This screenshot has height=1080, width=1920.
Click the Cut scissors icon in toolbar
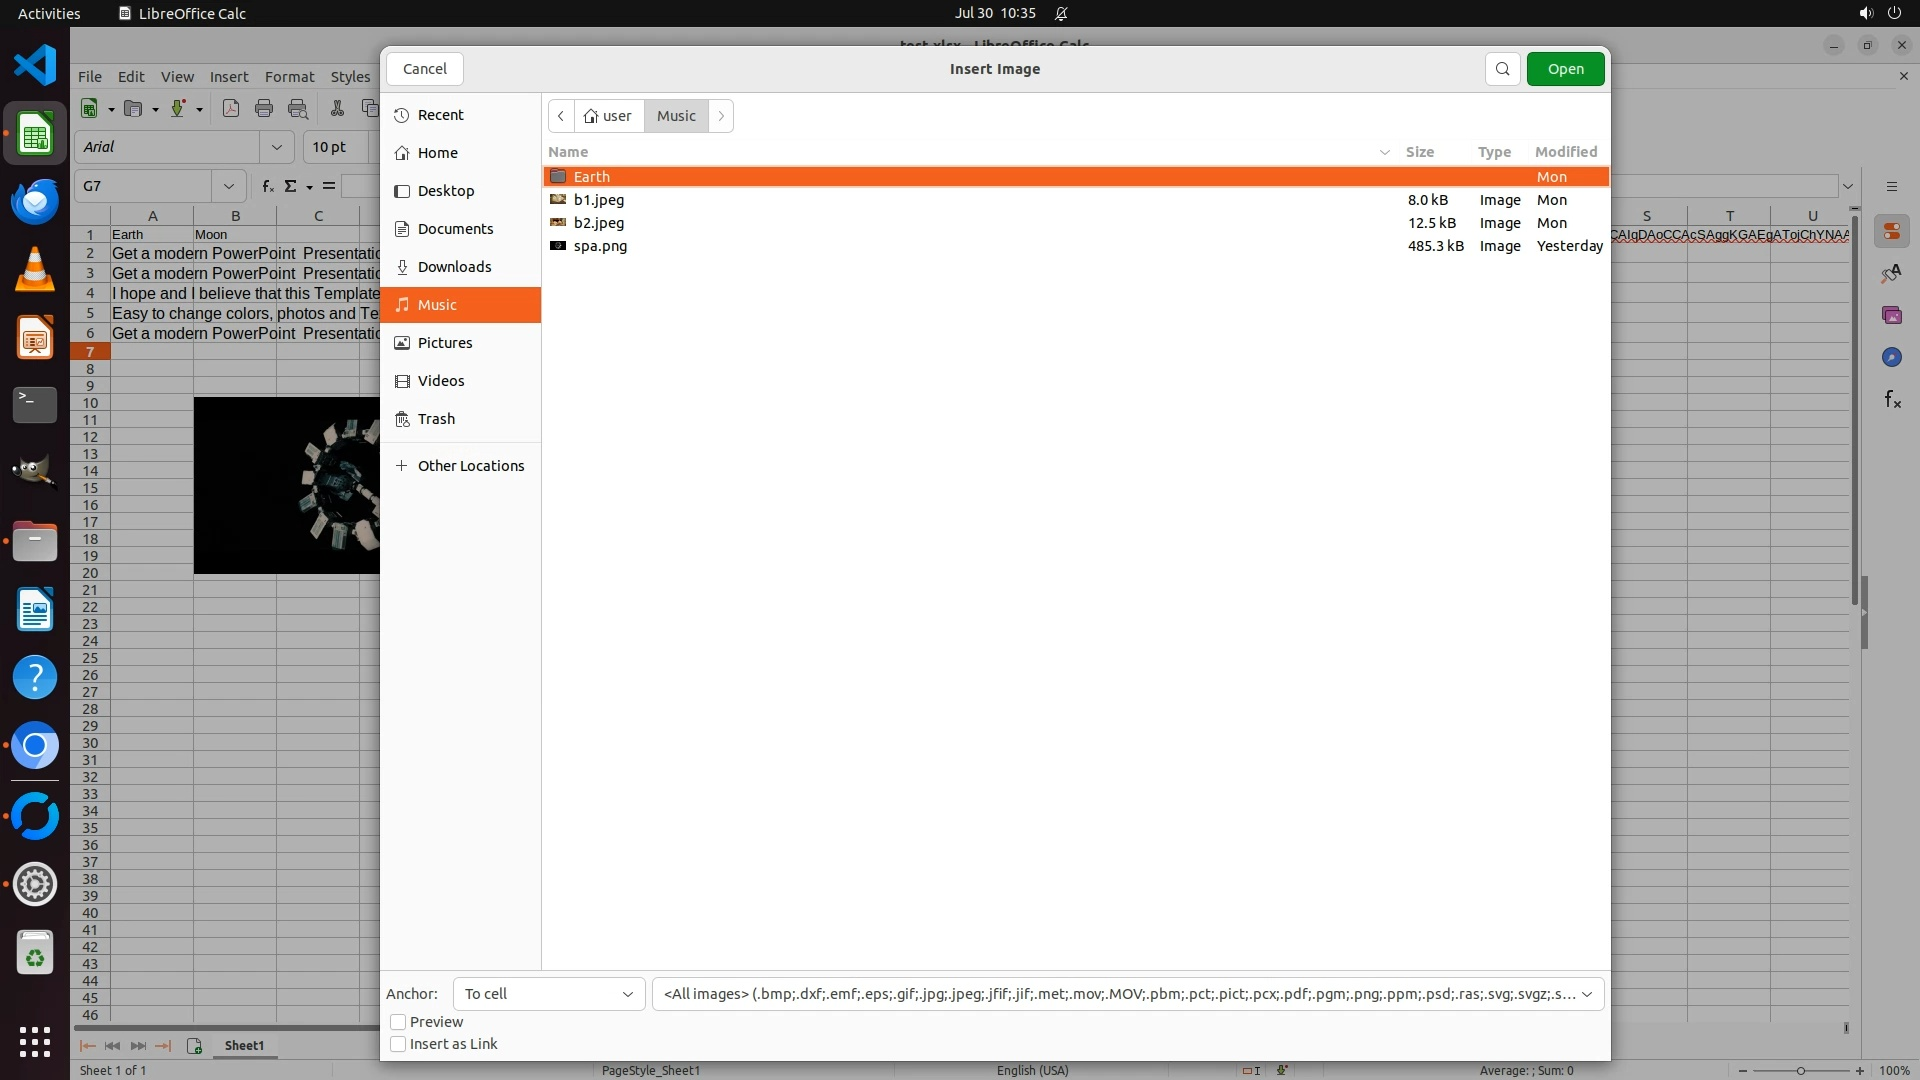337,109
